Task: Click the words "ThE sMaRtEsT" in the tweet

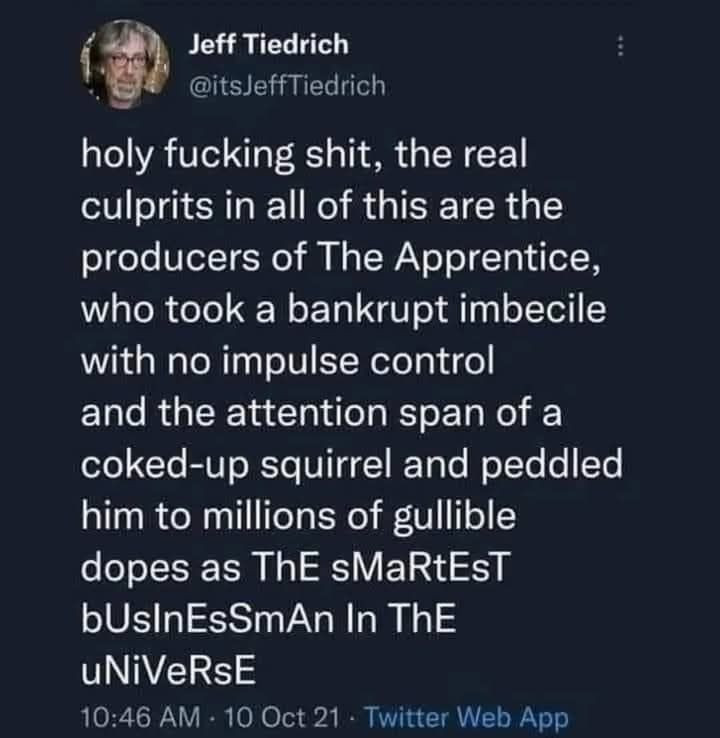Action: (380, 567)
